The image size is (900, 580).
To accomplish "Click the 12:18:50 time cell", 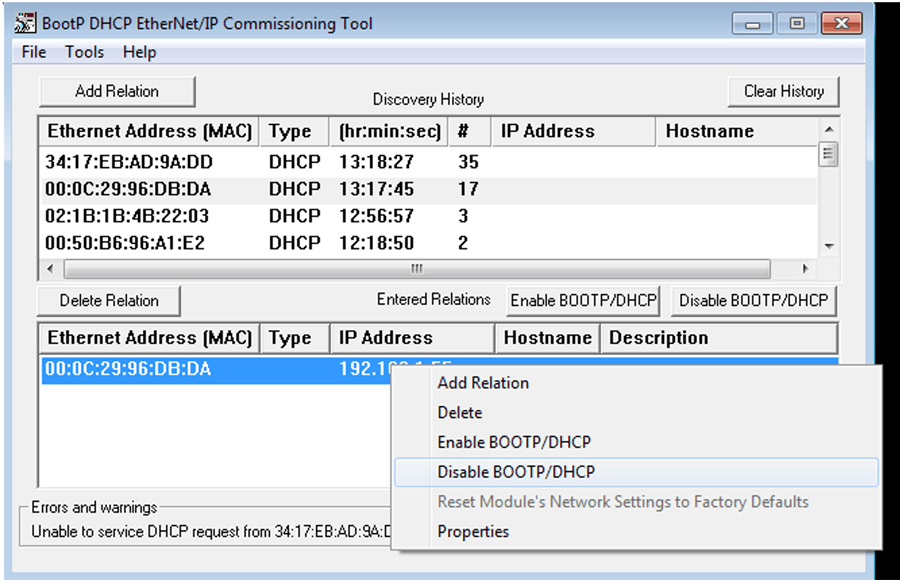I will tap(377, 243).
